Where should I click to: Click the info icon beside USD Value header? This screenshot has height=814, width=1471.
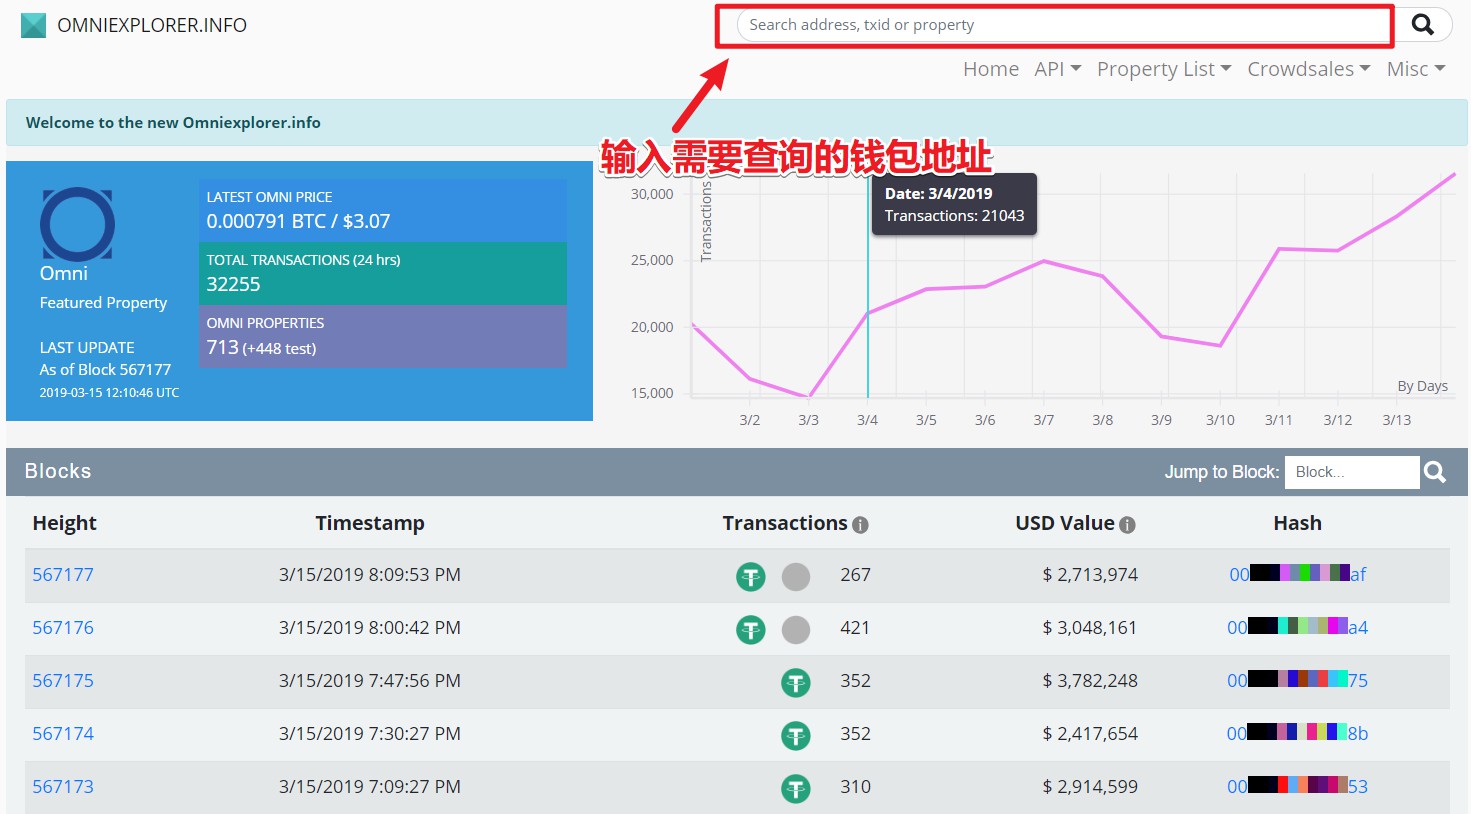point(1127,524)
